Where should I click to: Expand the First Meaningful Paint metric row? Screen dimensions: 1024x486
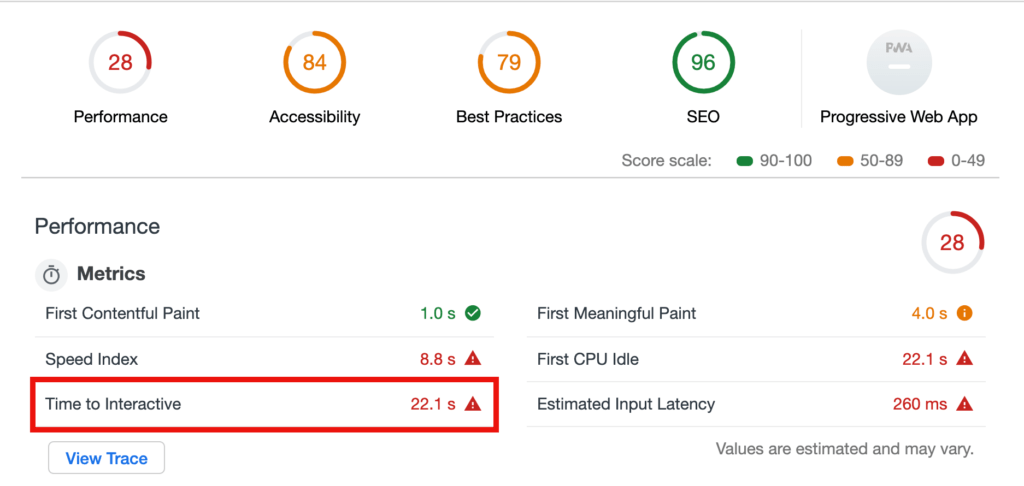756,314
